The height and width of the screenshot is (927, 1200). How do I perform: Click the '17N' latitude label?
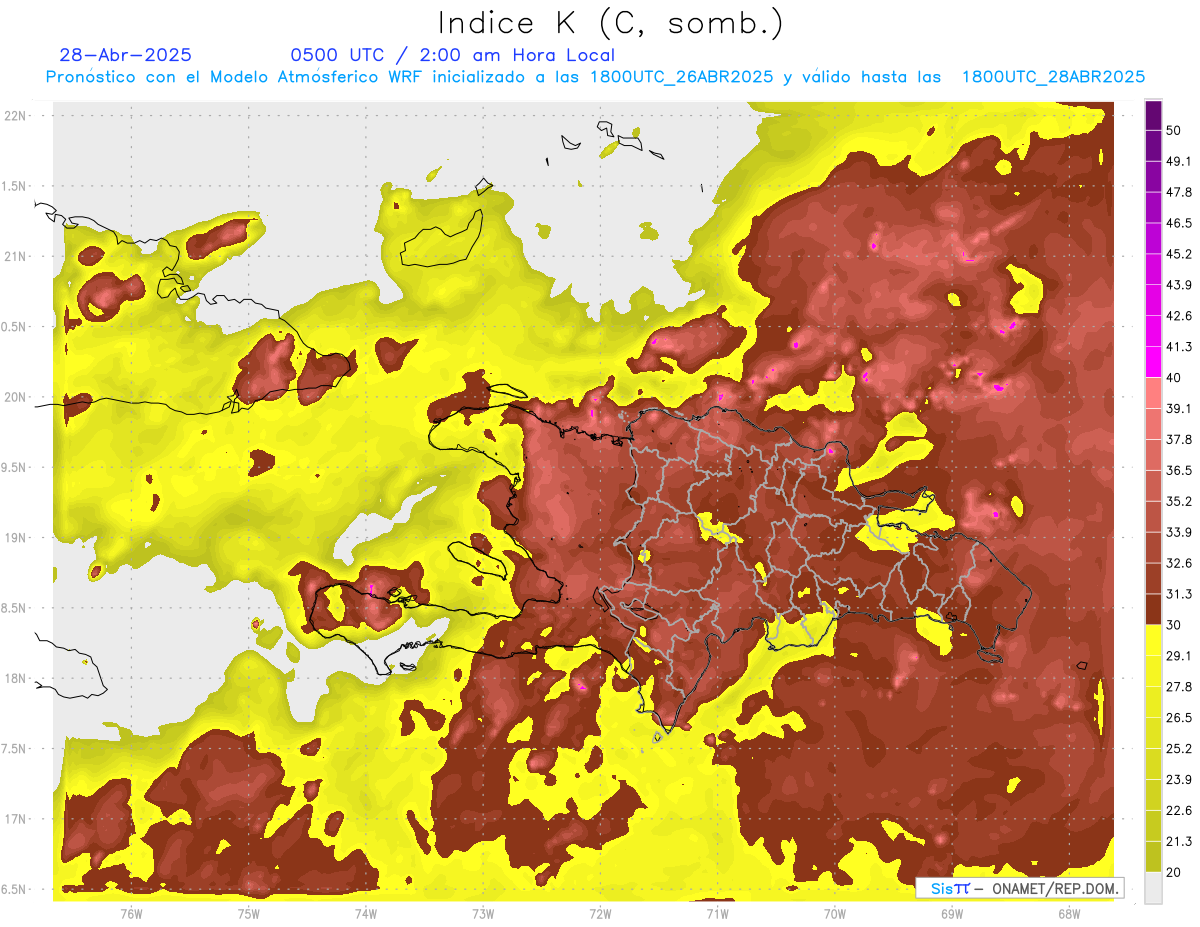click(x=17, y=819)
